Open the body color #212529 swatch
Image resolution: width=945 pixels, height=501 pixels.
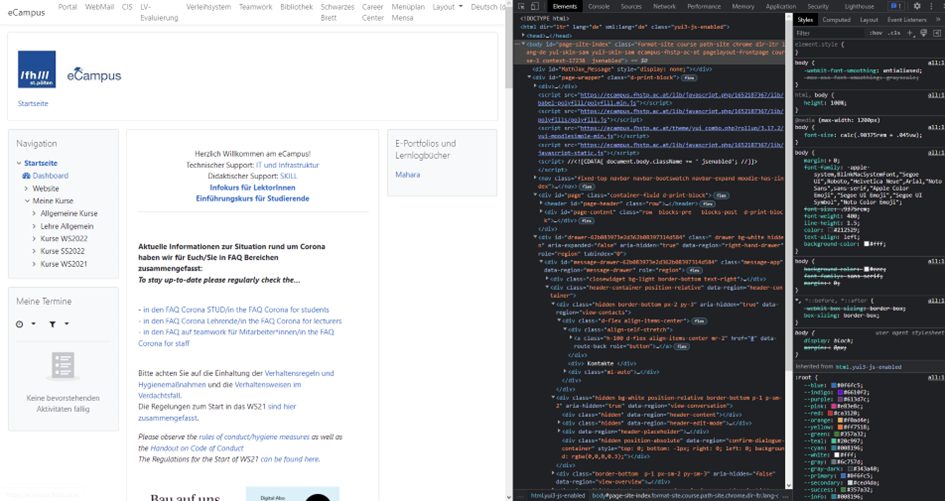coord(832,230)
